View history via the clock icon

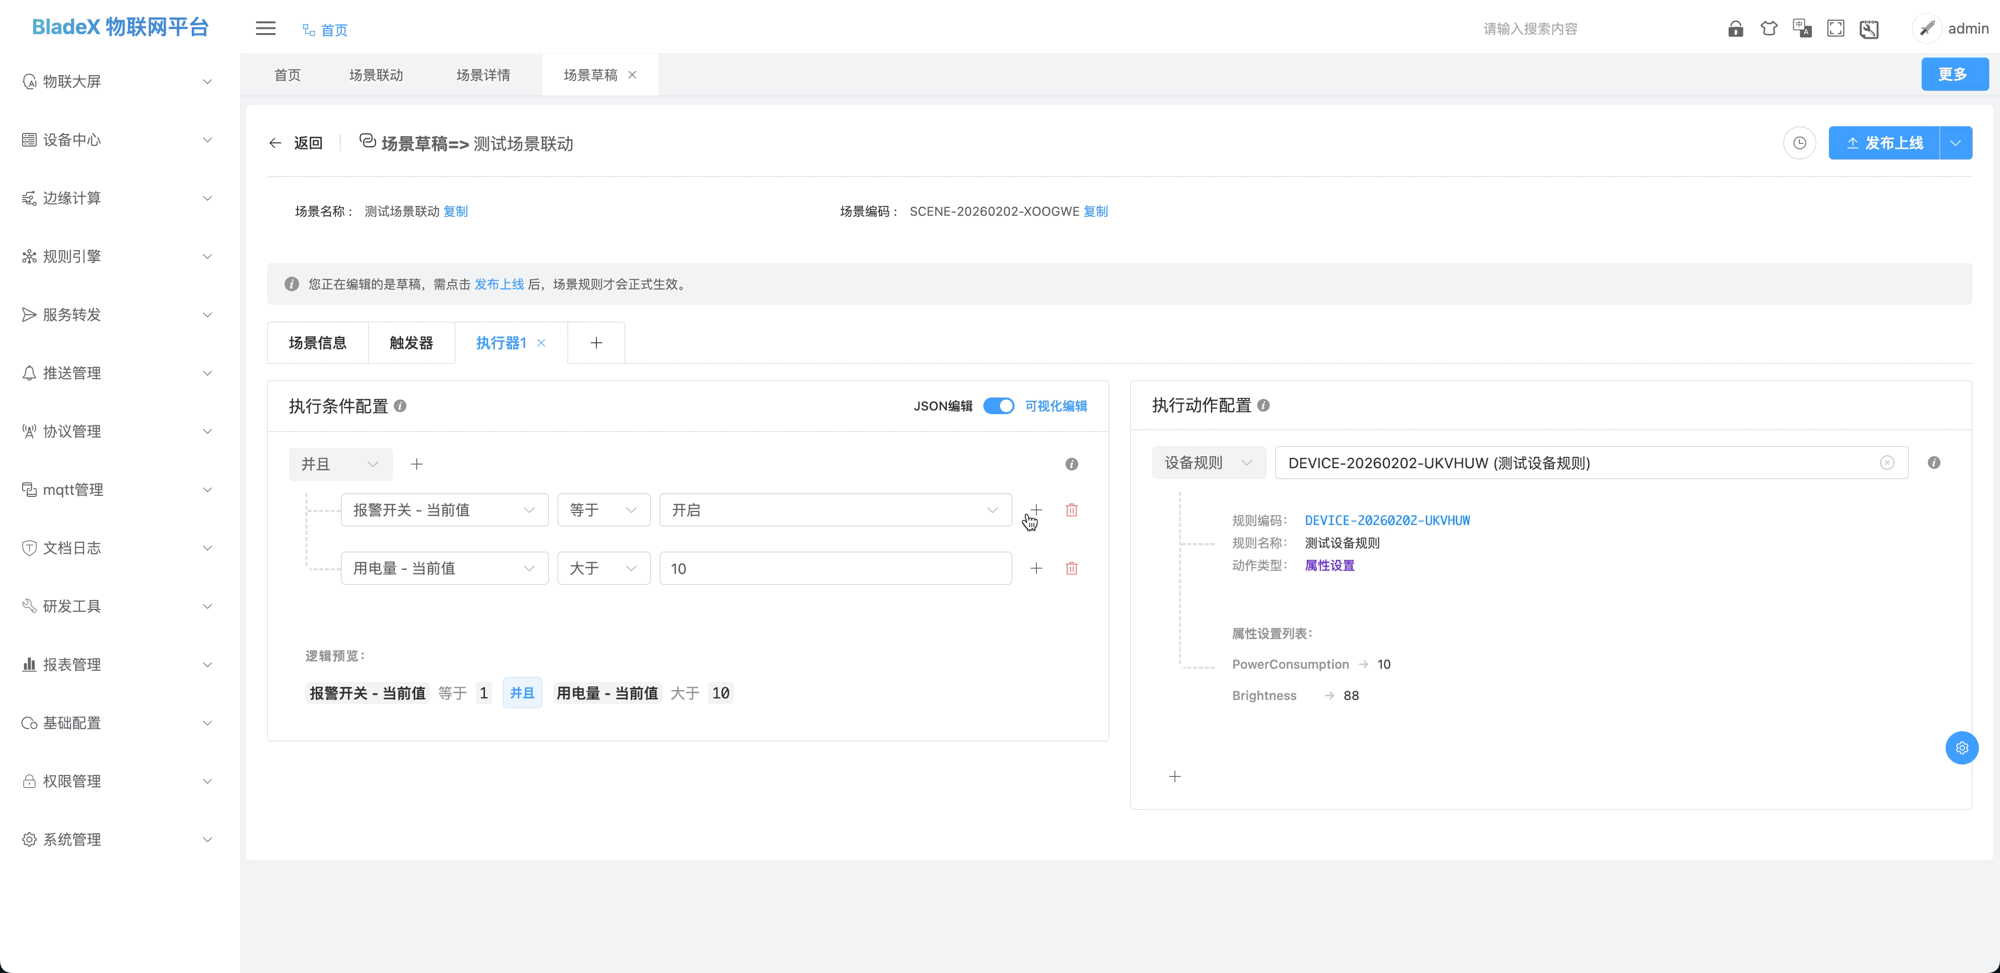tap(1800, 143)
